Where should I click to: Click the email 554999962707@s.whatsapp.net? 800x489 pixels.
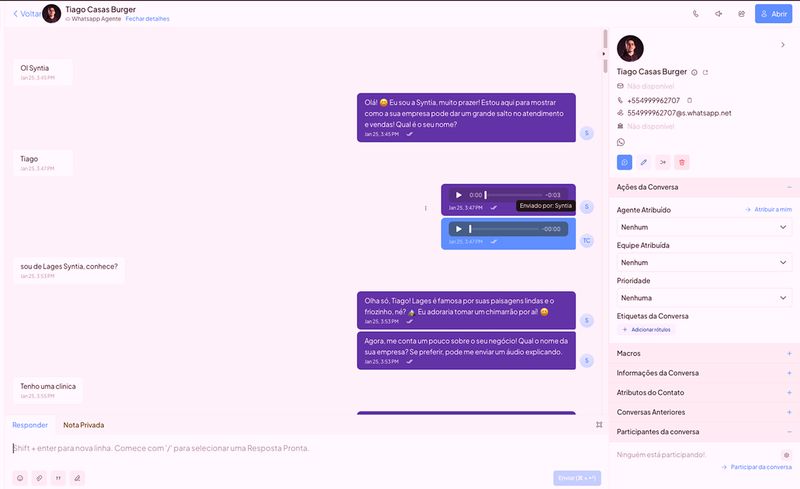pos(679,113)
